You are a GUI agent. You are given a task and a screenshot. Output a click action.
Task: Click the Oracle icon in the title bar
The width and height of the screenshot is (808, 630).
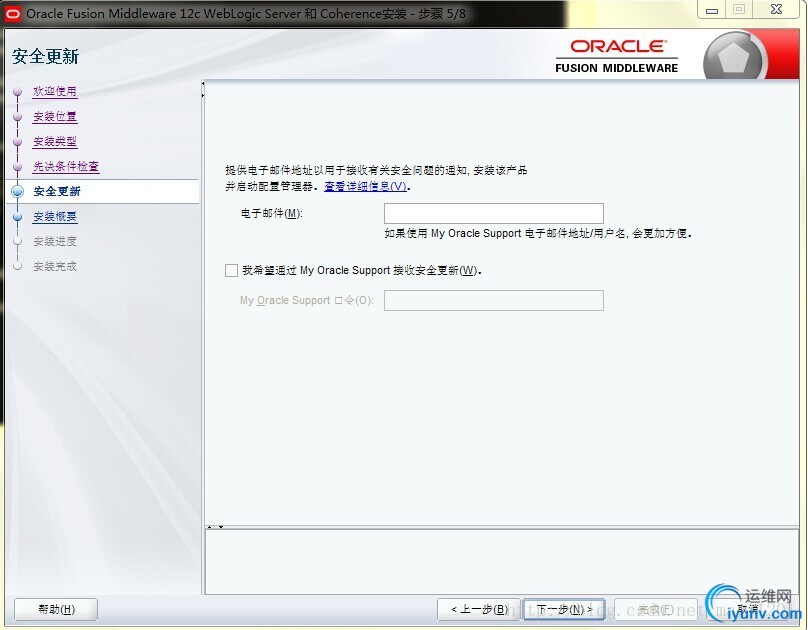point(12,13)
